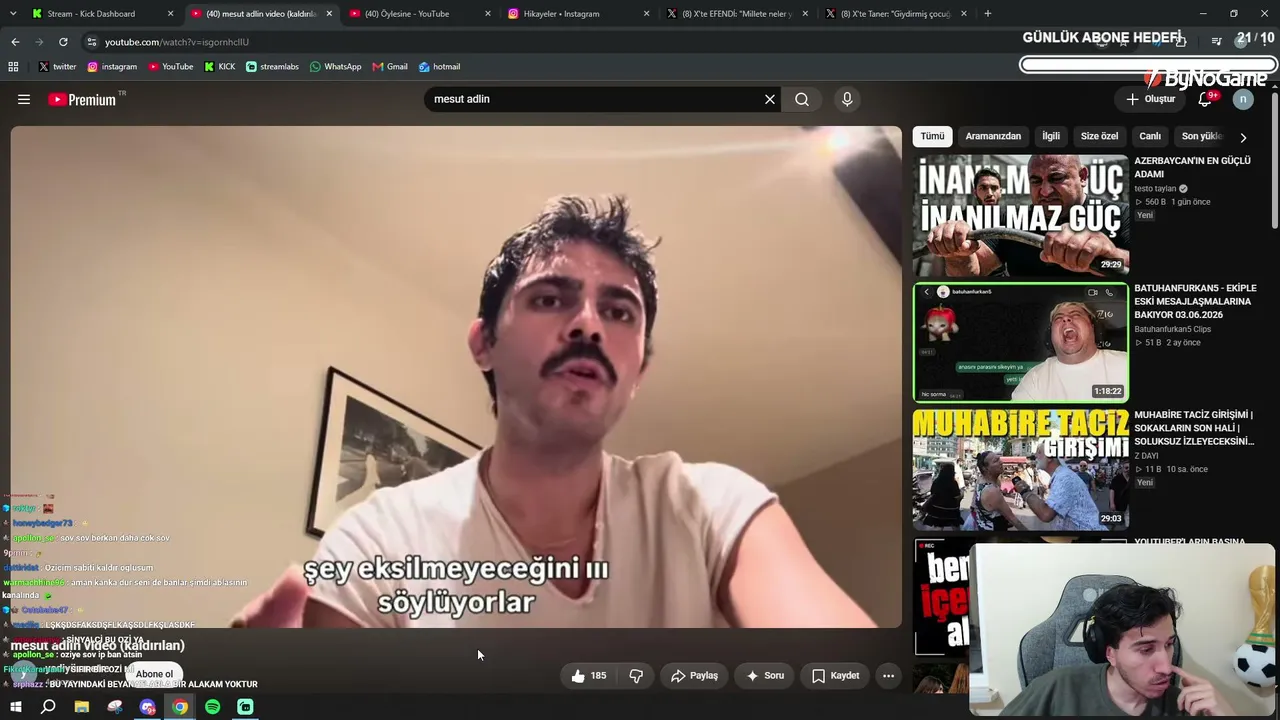This screenshot has width=1280, height=720.
Task: Start voice search with the microphone
Action: (847, 99)
